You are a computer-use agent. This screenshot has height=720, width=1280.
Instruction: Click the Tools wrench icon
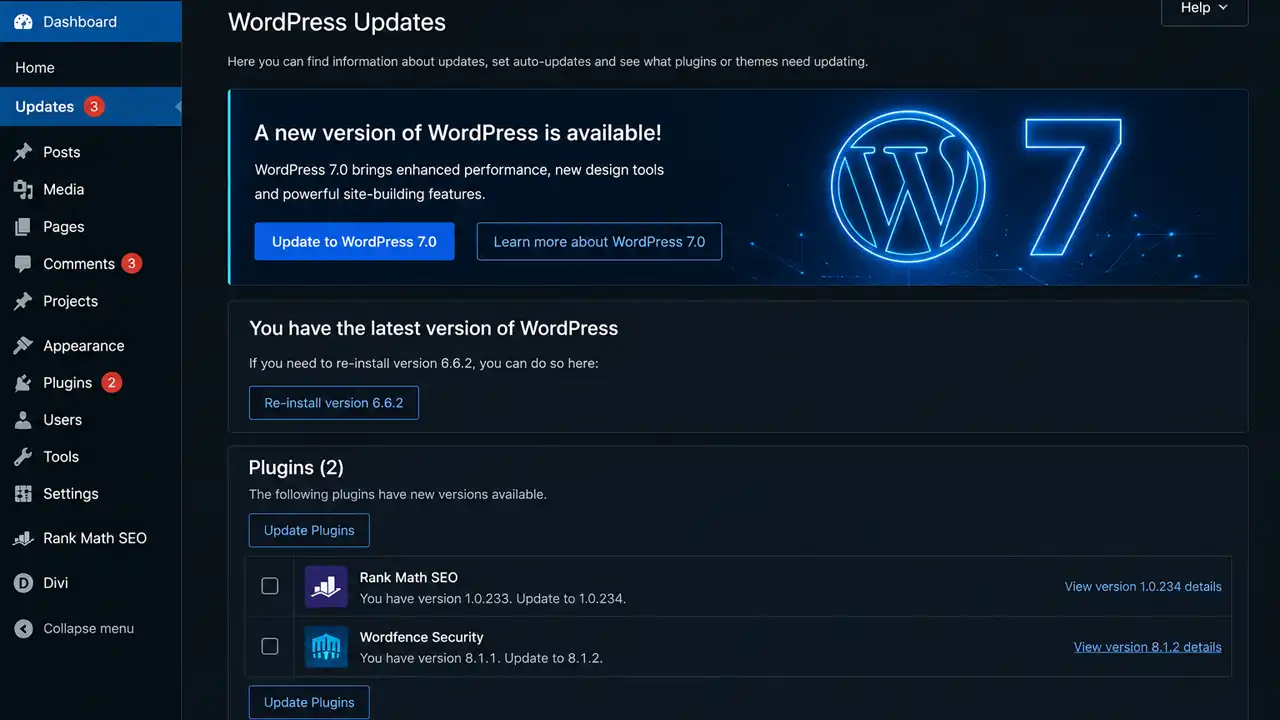(23, 457)
